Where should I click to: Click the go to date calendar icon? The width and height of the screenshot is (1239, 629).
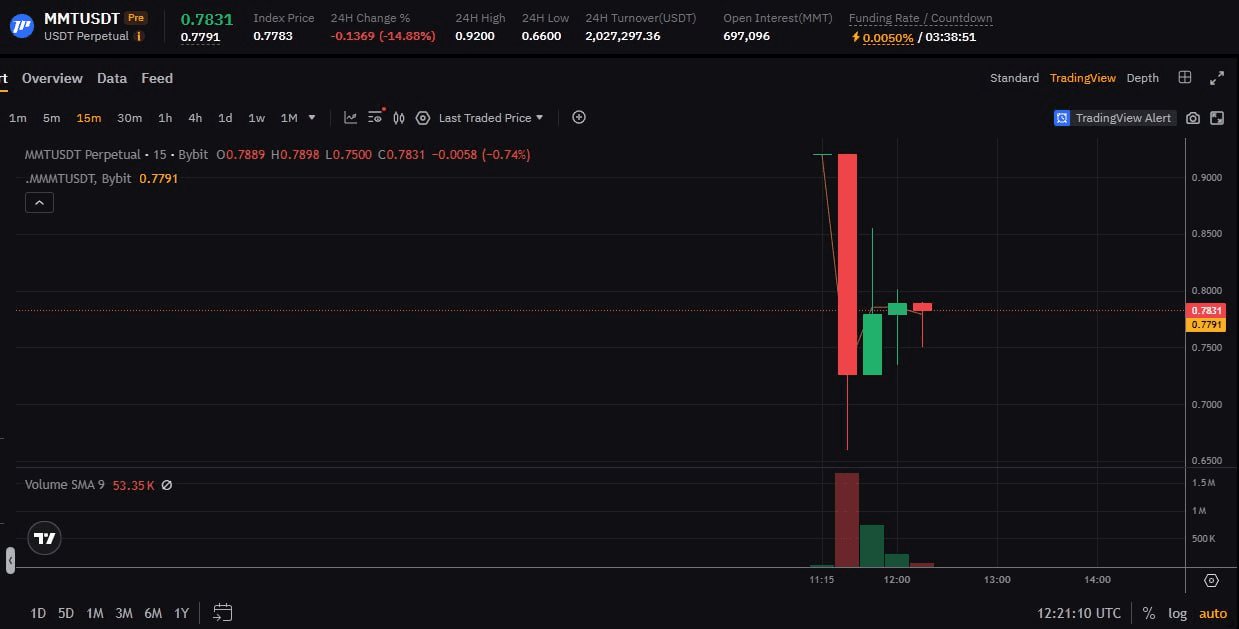(222, 612)
